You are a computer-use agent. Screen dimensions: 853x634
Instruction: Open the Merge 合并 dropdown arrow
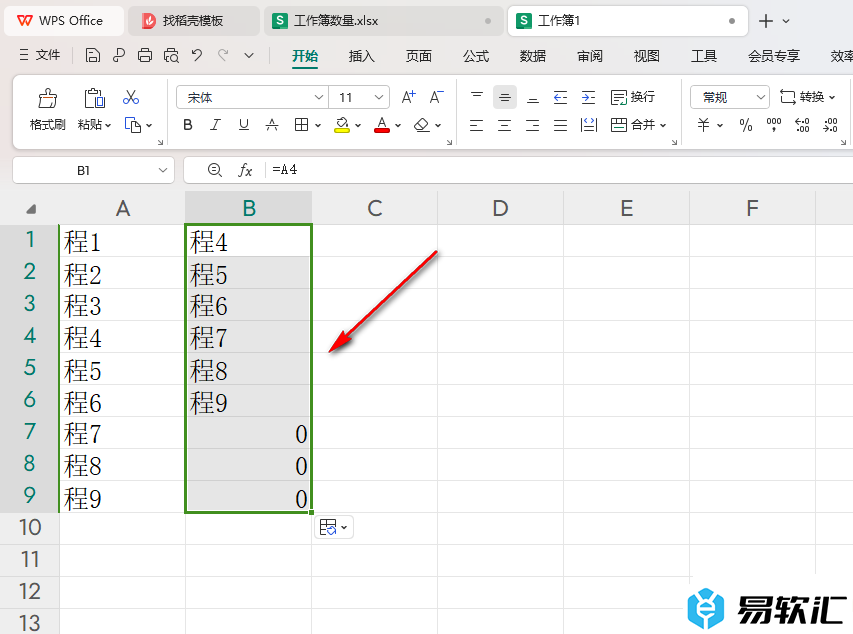(x=663, y=126)
